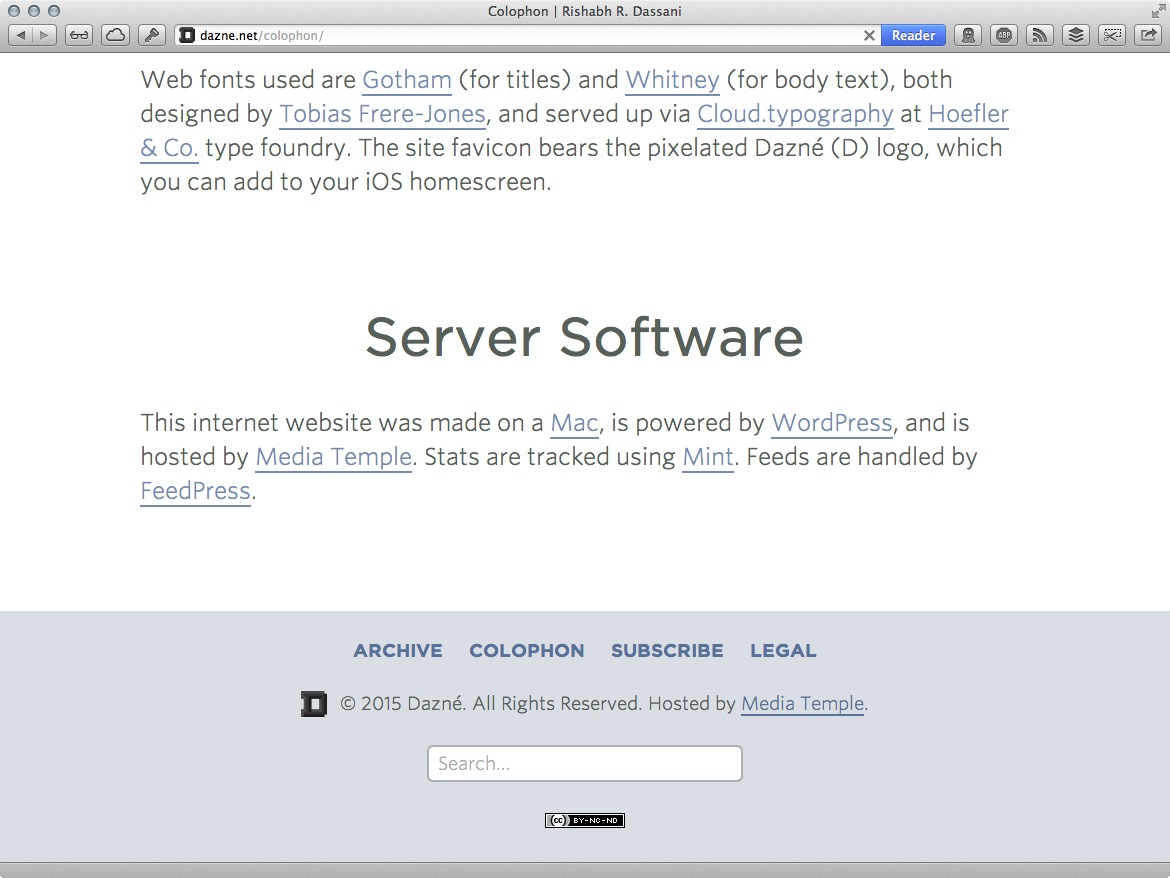Screen dimensions: 1170x878
Task: Open iCloud Tabs cloud icon
Action: click(115, 35)
